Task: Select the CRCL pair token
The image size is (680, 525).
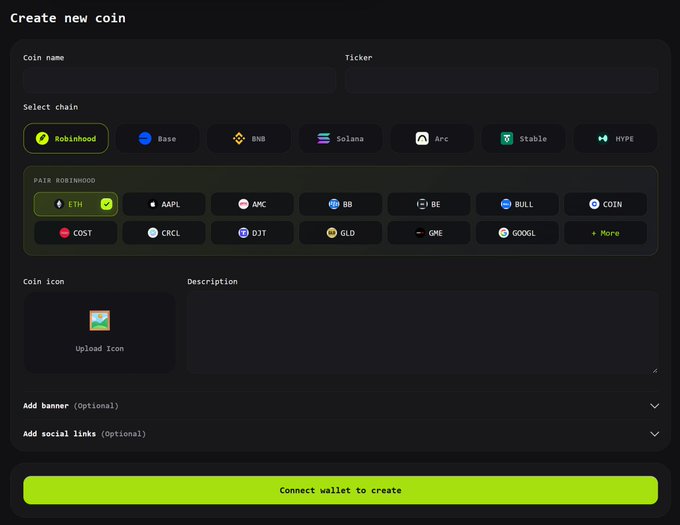Action: 164,233
